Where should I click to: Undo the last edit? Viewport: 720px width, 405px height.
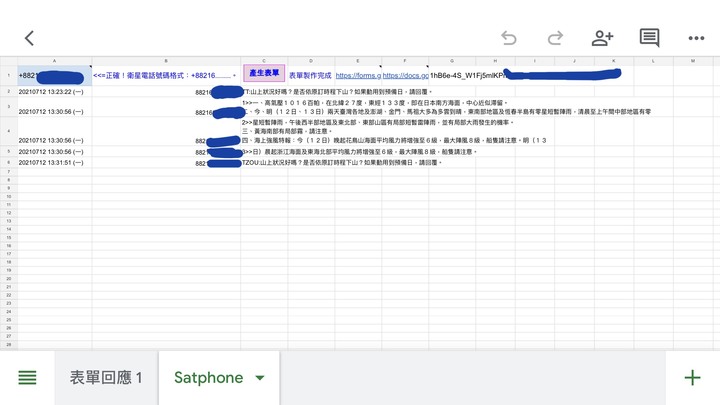pyautogui.click(x=509, y=38)
